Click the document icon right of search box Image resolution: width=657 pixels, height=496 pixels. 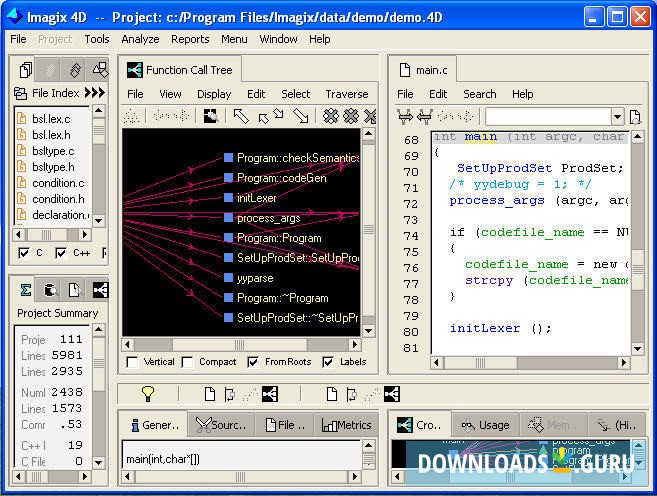(x=635, y=116)
